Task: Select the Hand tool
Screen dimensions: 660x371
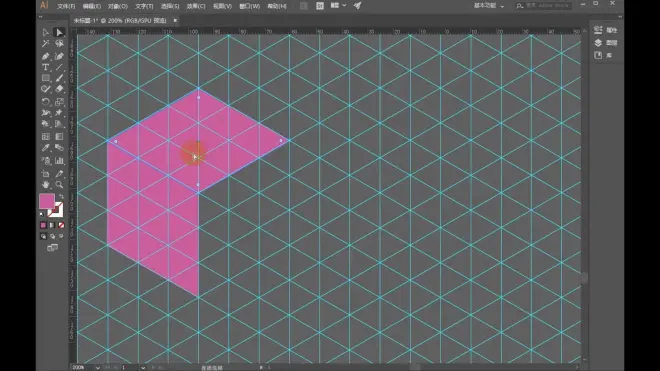Action: (46, 184)
